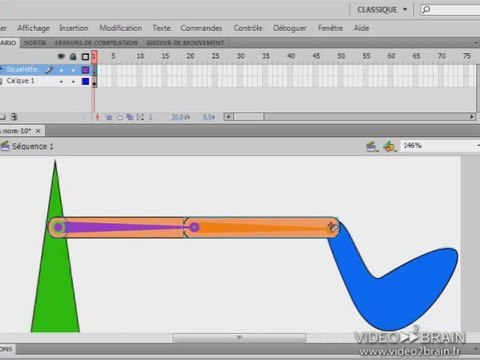Image resolution: width=480 pixels, height=360 pixels.
Task: Toggle blue outline swatch of Calque 1 layer
Action: 86,81
